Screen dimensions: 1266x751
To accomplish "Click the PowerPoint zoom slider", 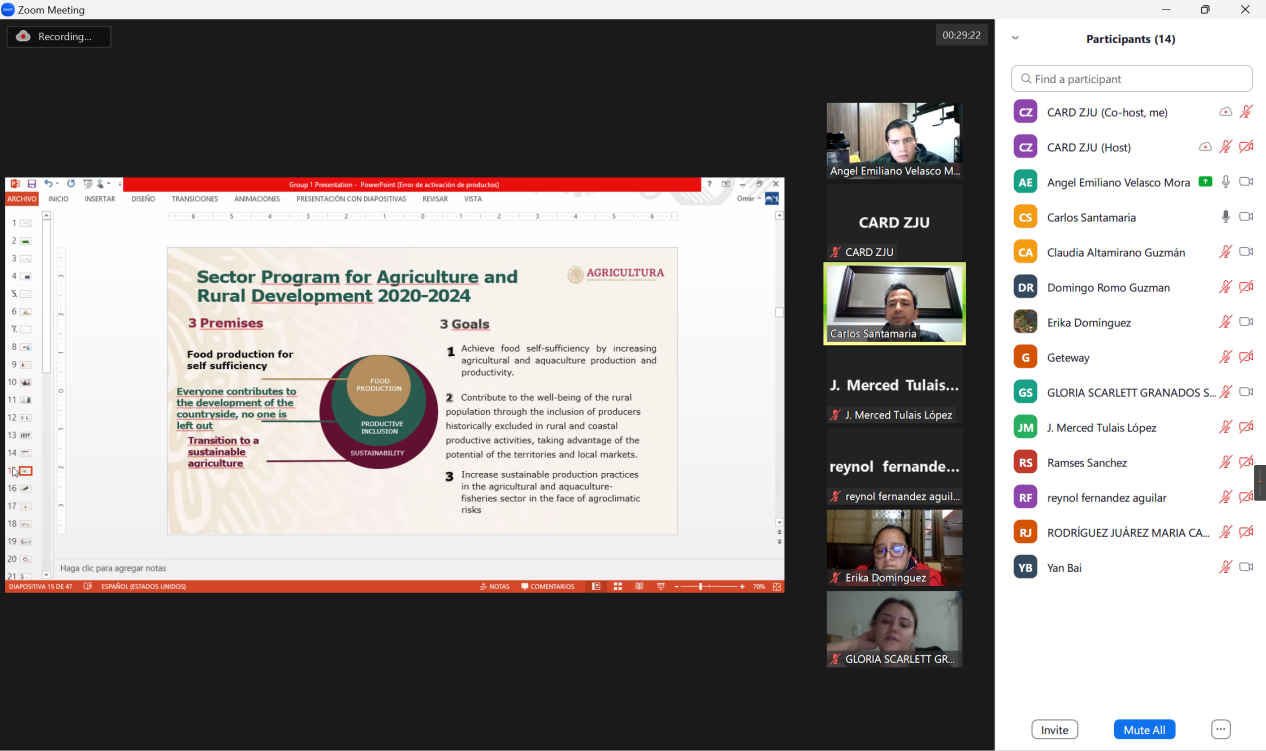I will coord(700,587).
